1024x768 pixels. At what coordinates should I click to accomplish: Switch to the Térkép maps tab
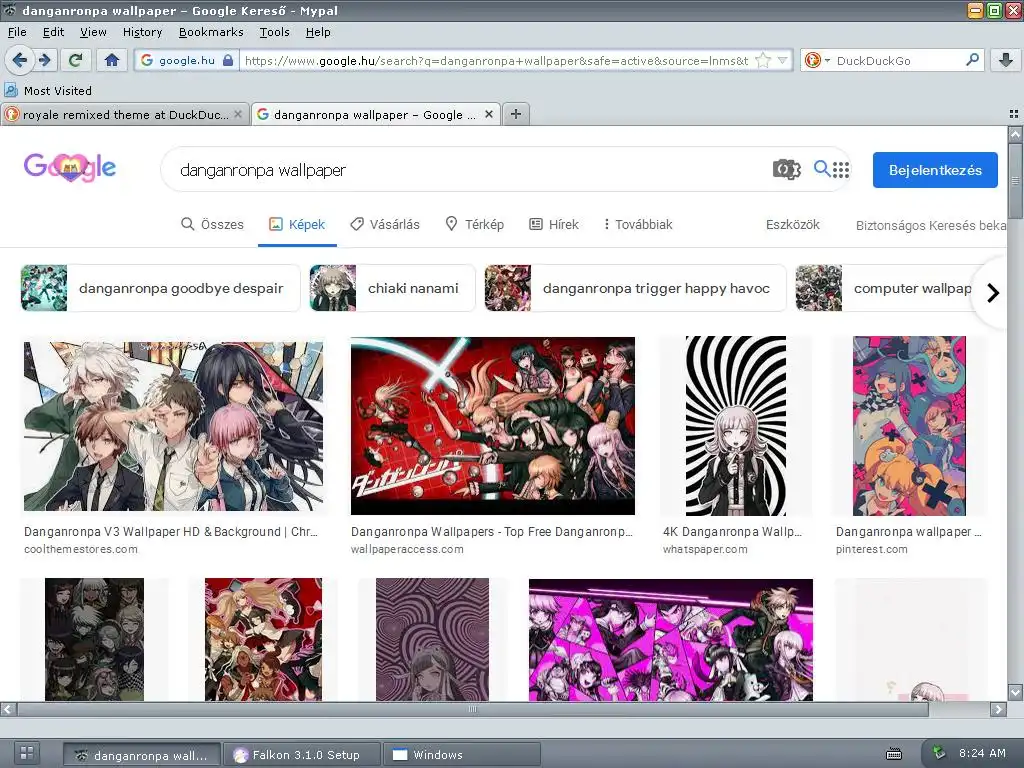tap(474, 225)
